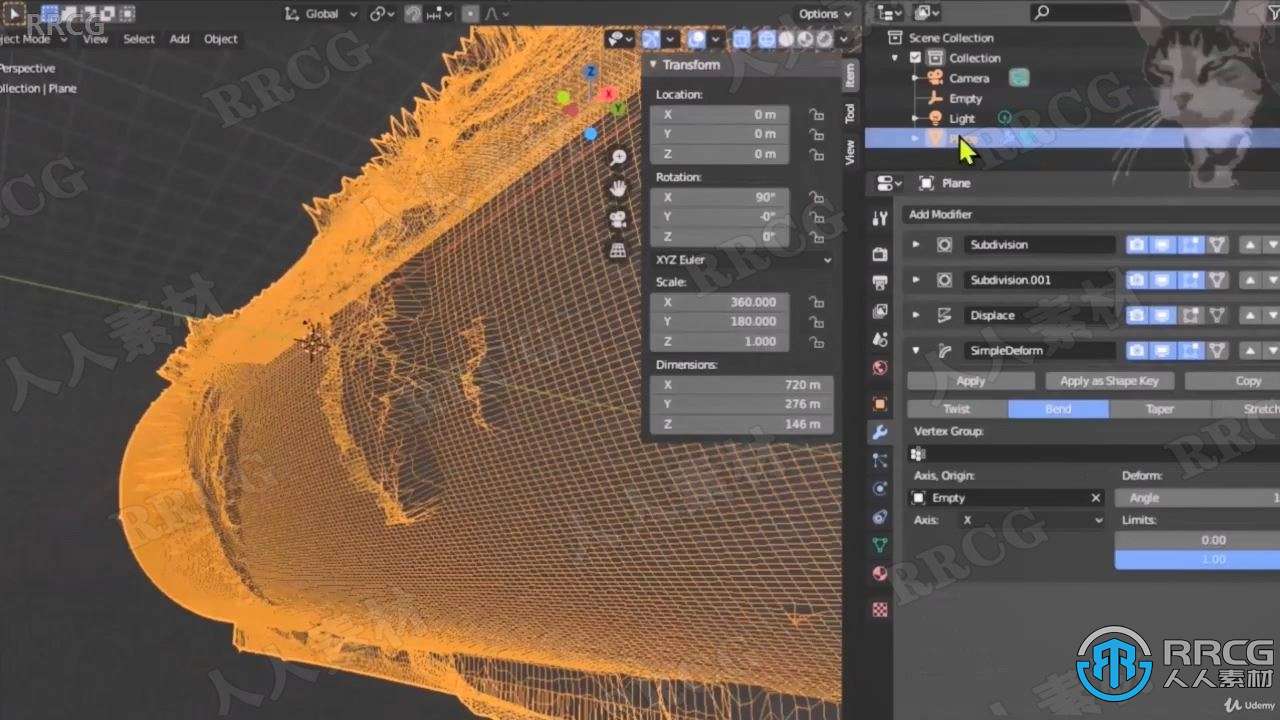This screenshot has height=720, width=1280.
Task: Click the Vertex Group field icon
Action: tap(918, 454)
